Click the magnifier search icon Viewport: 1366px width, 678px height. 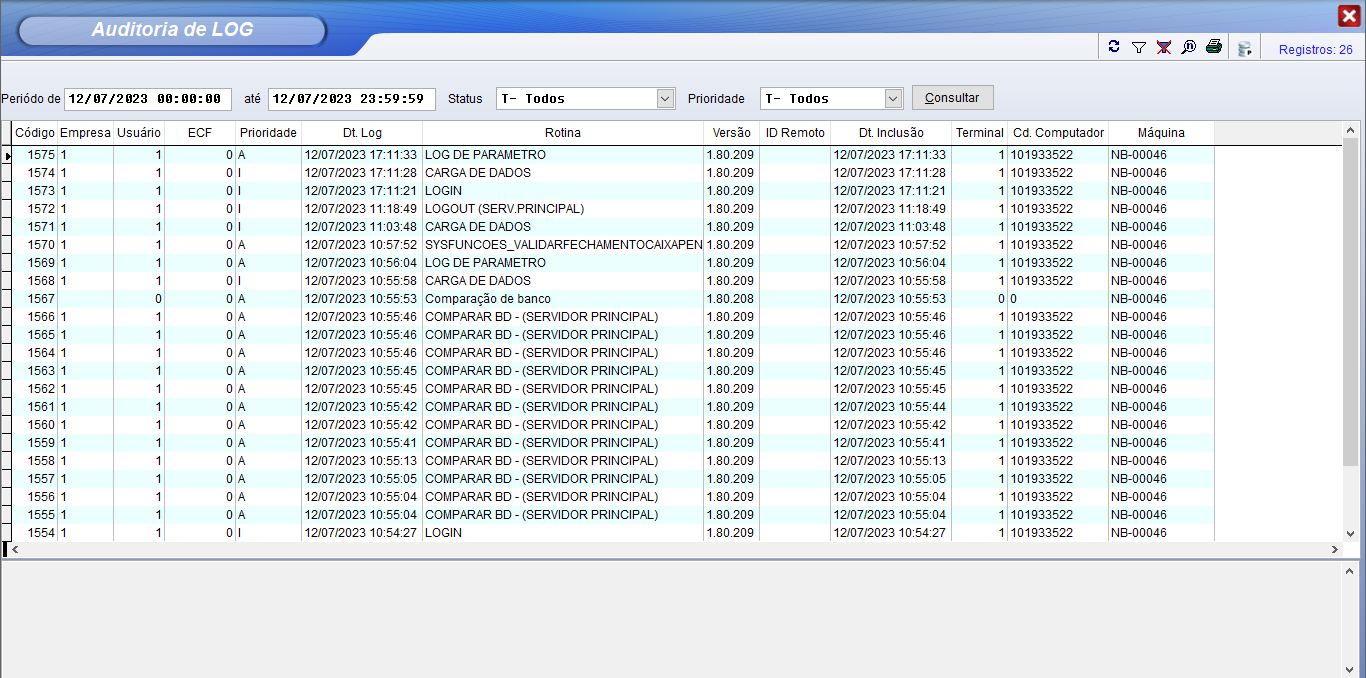point(1188,47)
